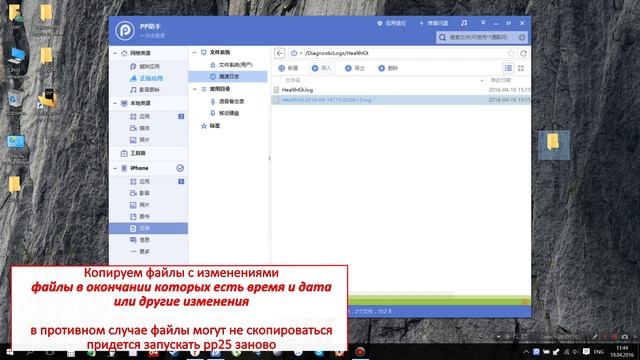
Task: Select highlighted files item under iPhone
Action: point(149,228)
